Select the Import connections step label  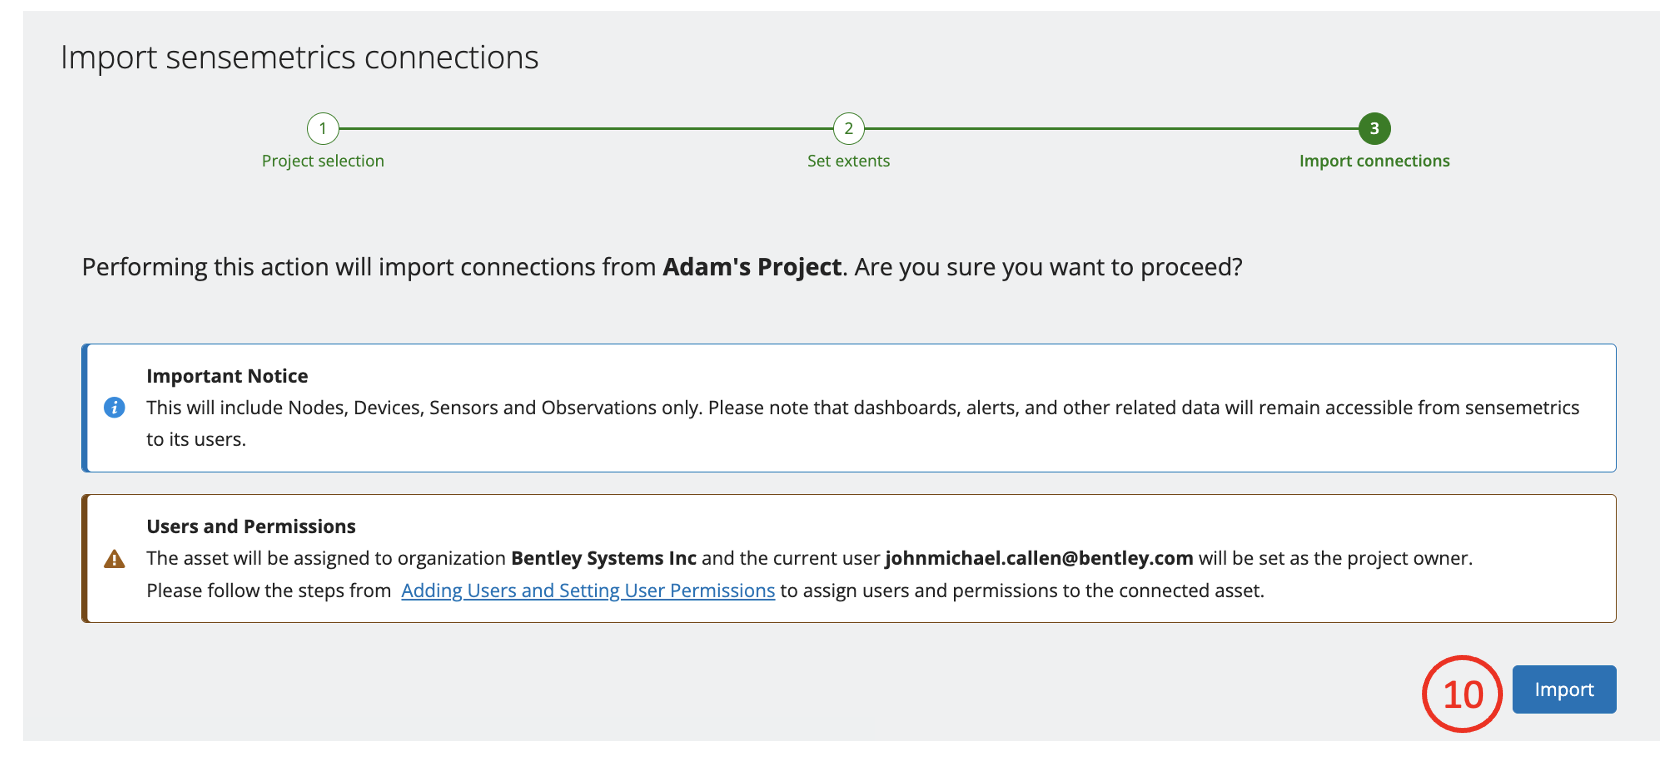1374,161
